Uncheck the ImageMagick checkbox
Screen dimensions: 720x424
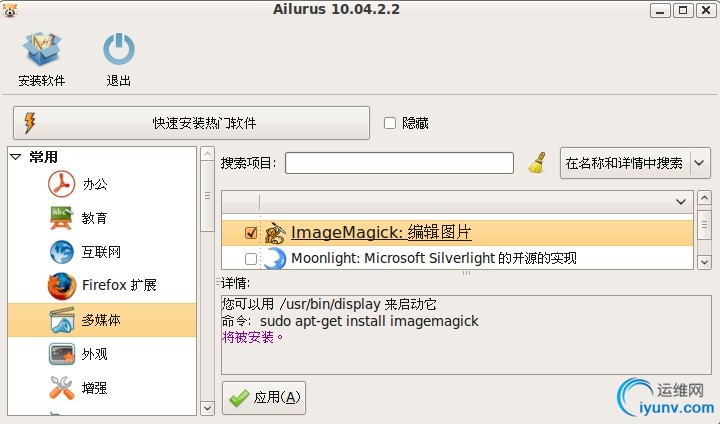(x=251, y=233)
